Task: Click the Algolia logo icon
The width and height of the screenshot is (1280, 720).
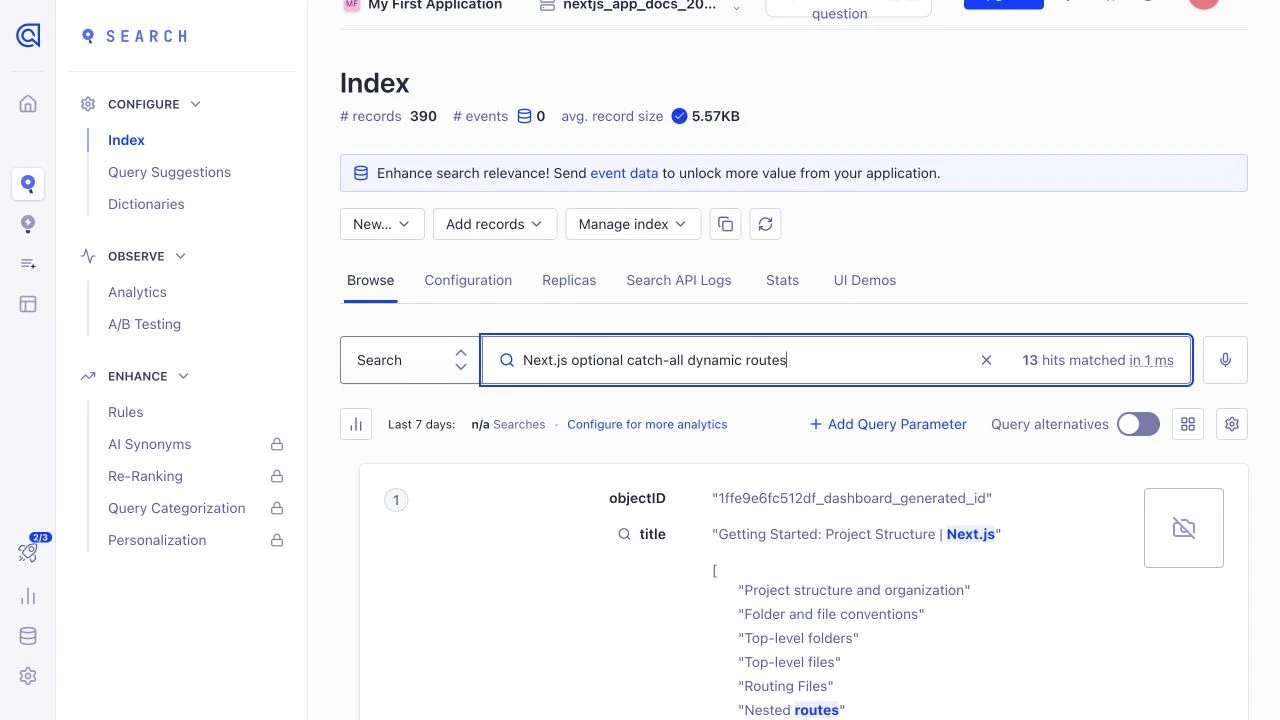Action: (x=28, y=36)
